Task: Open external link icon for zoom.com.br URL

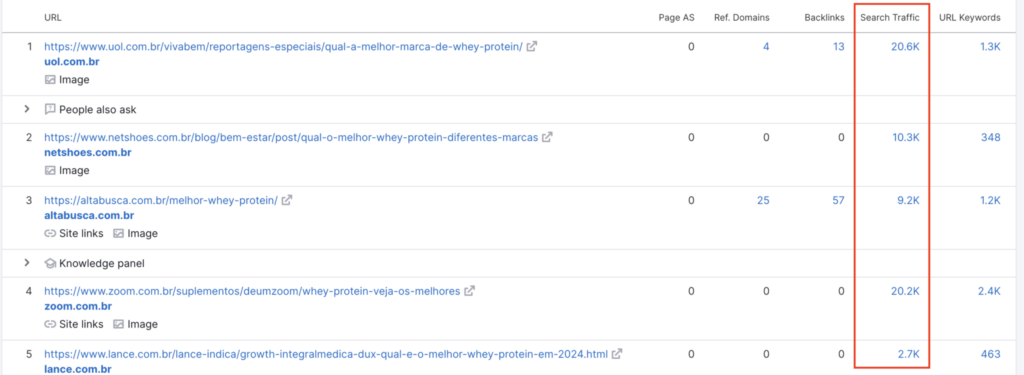Action: 469,291
